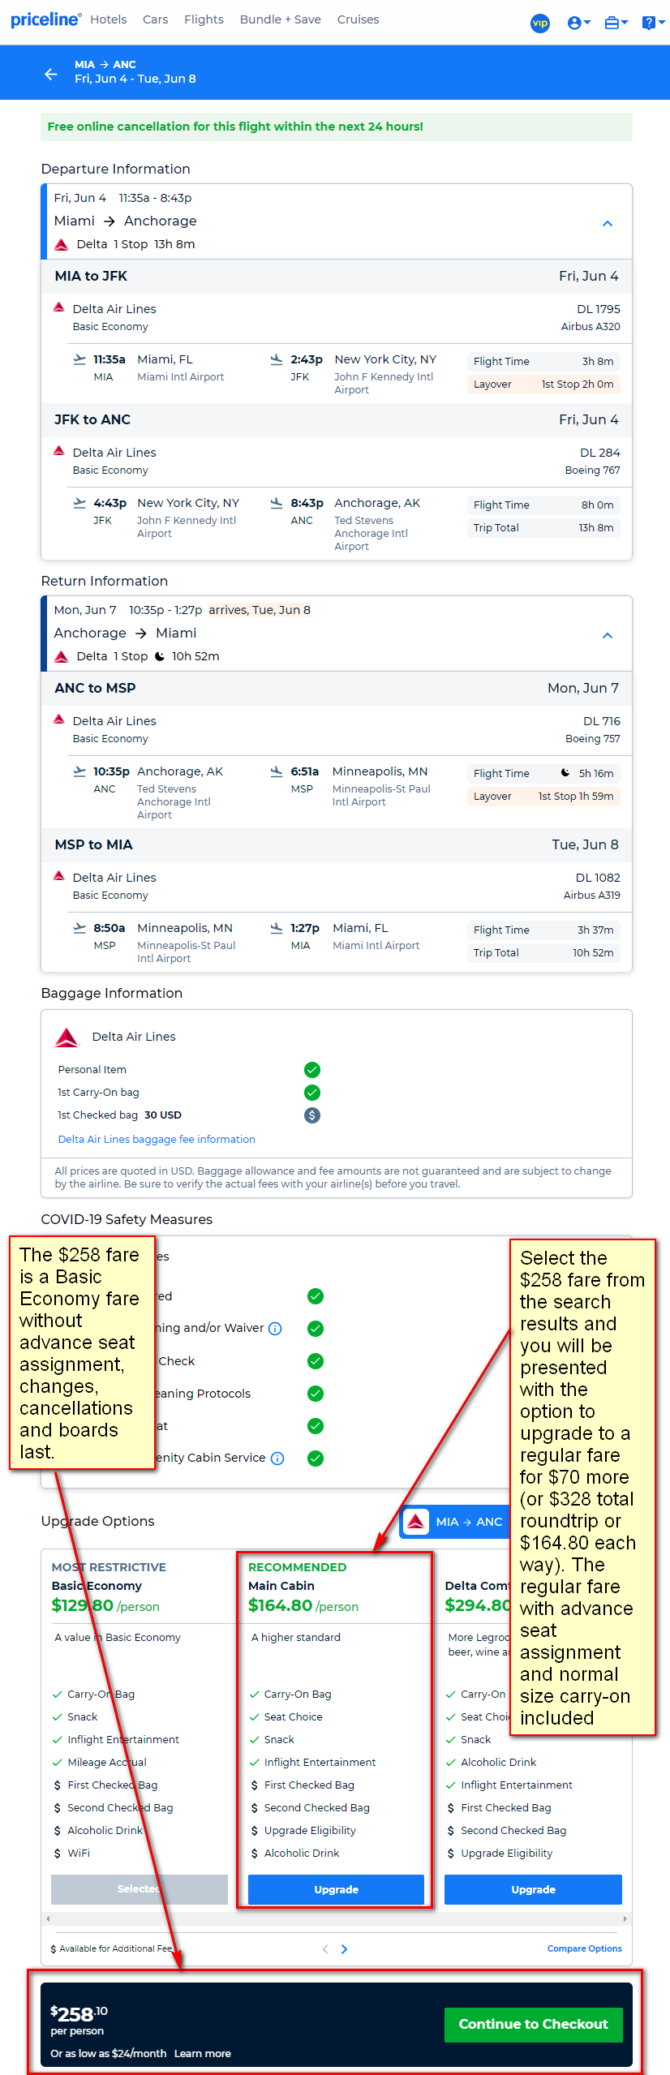Open the Bundle + Save menu item

pos(280,19)
